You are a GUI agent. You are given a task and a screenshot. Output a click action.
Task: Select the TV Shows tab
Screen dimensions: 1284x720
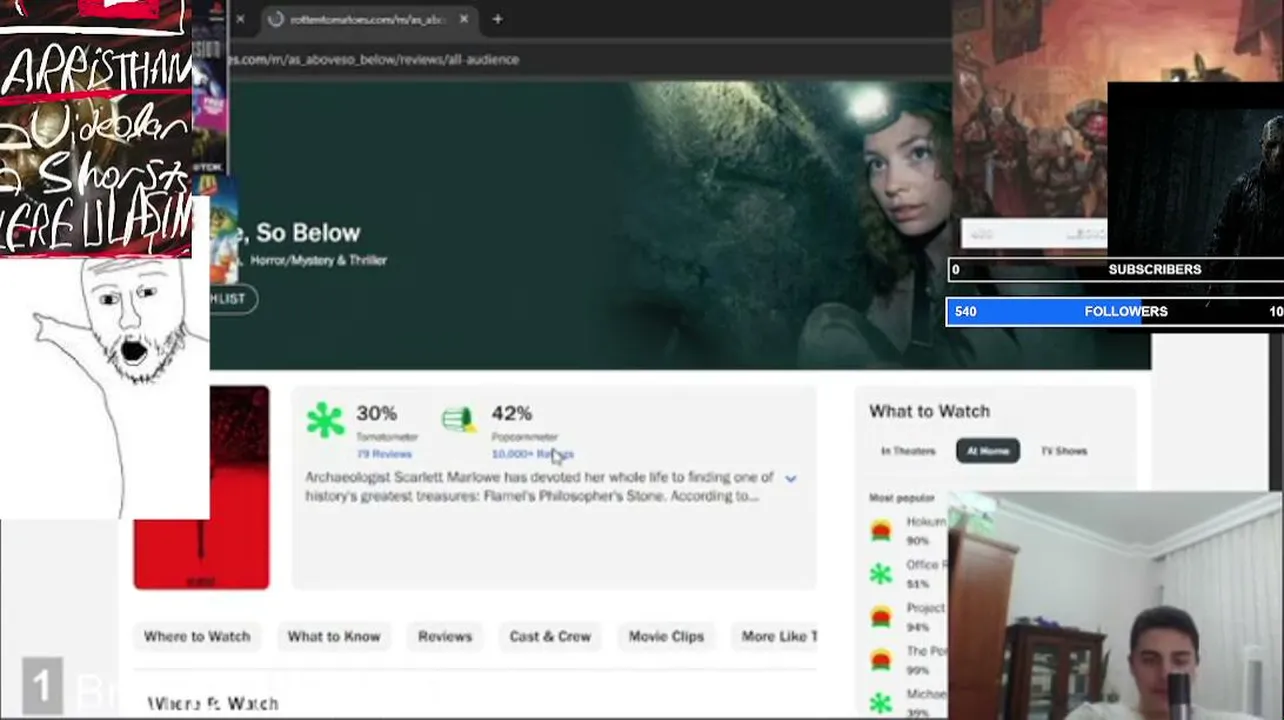pos(1064,451)
